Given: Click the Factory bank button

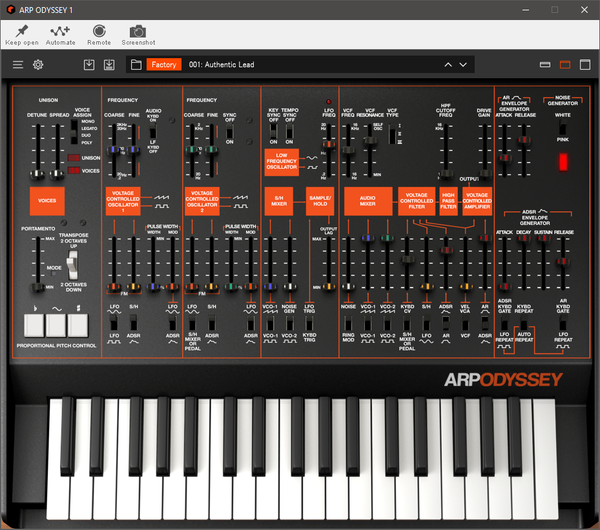Looking at the screenshot, I should 164,65.
